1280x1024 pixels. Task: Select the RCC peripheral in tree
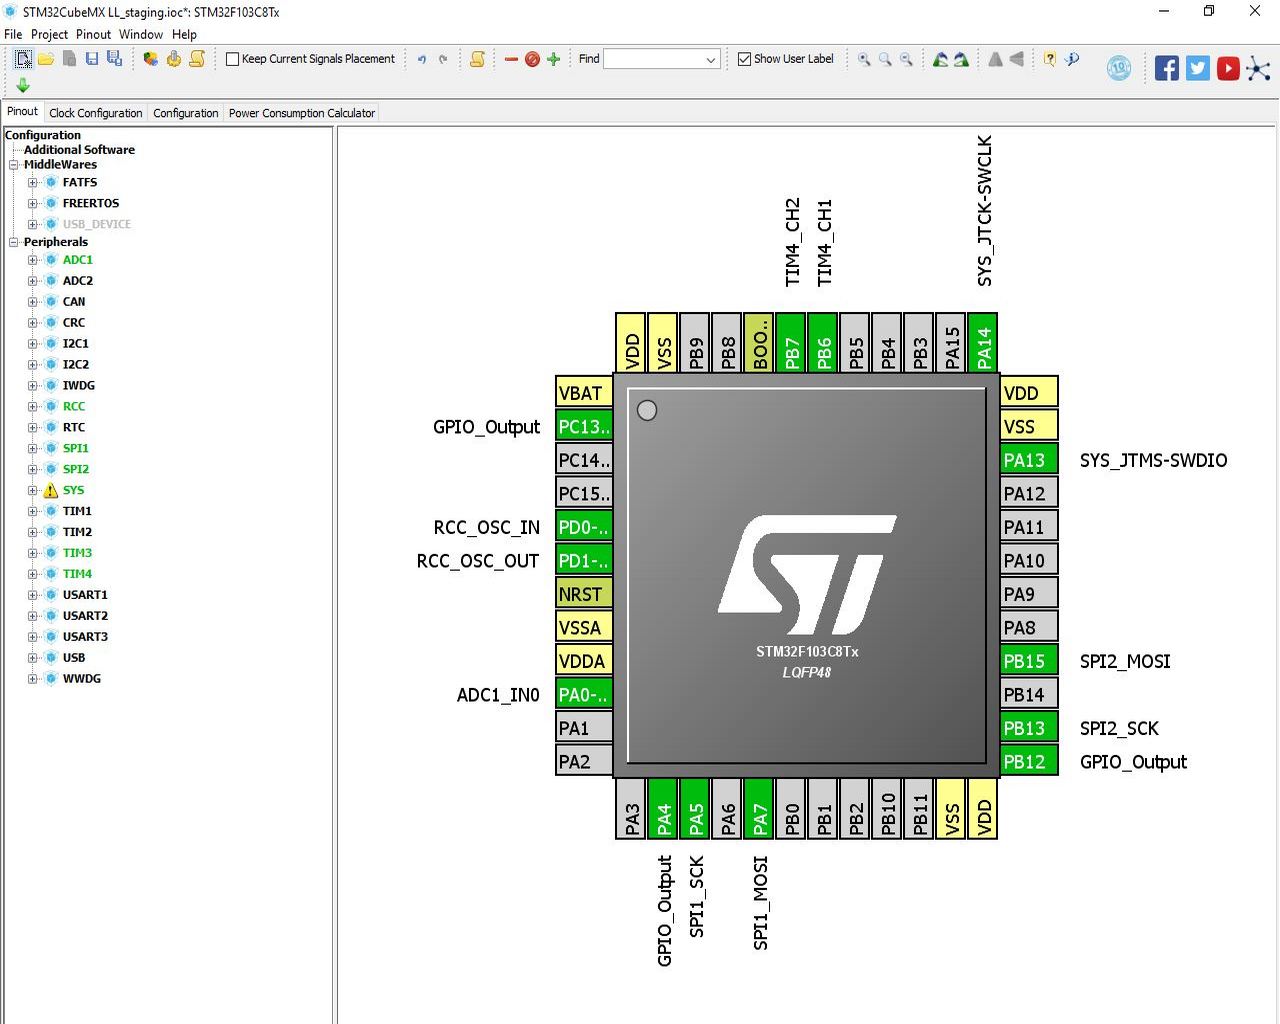tap(74, 406)
